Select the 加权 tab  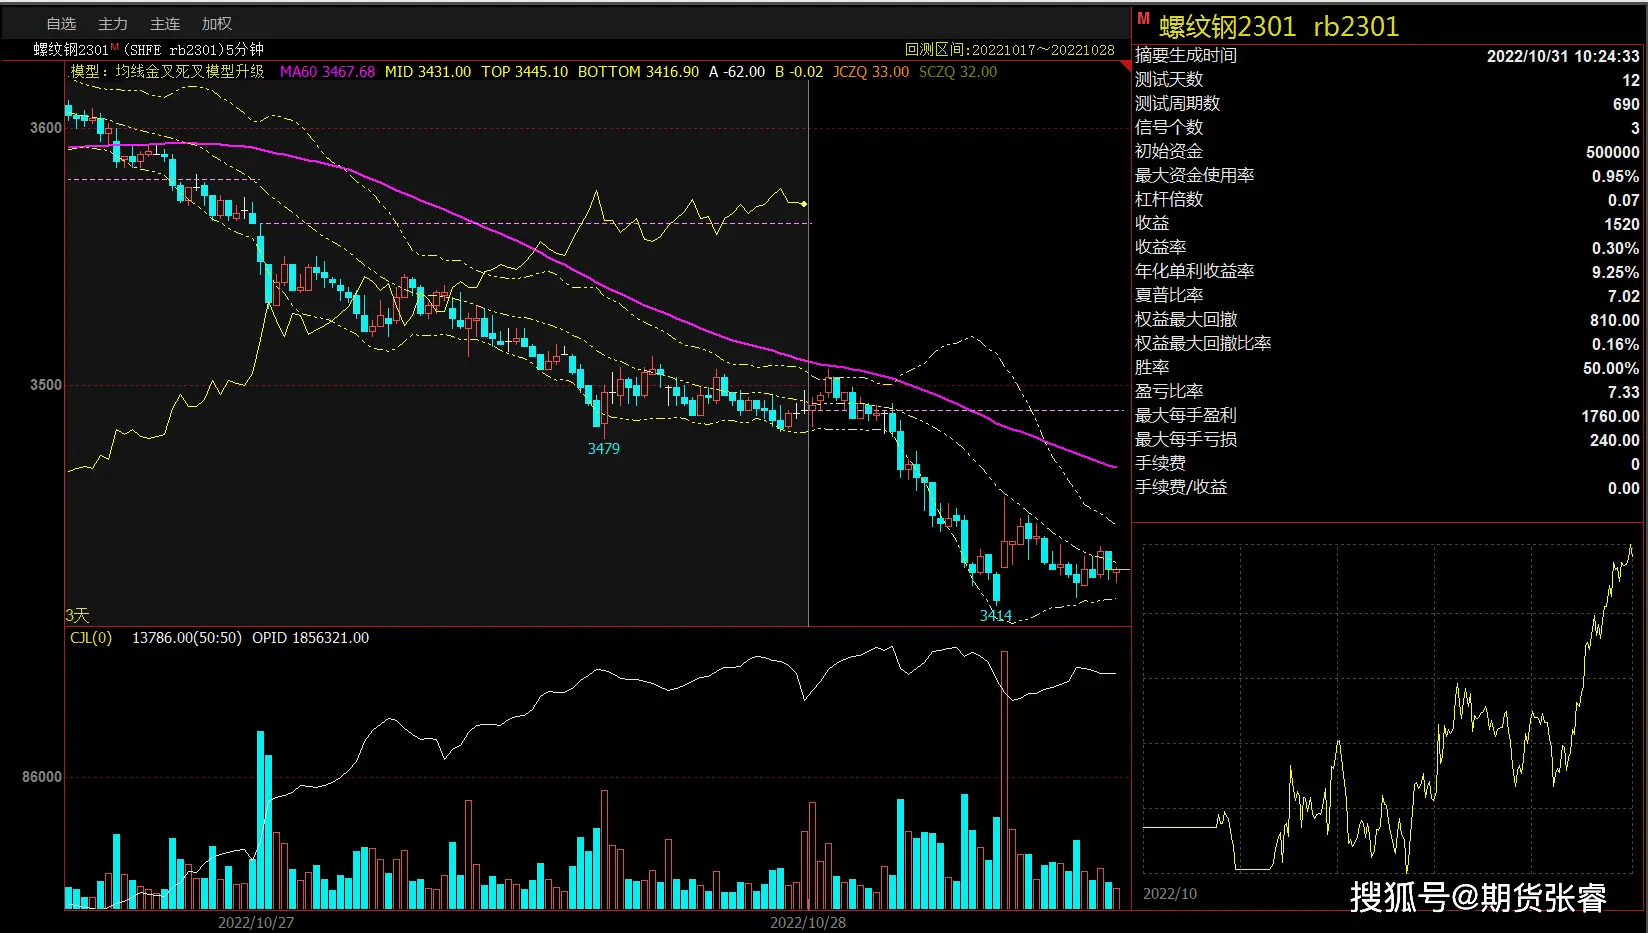click(217, 24)
